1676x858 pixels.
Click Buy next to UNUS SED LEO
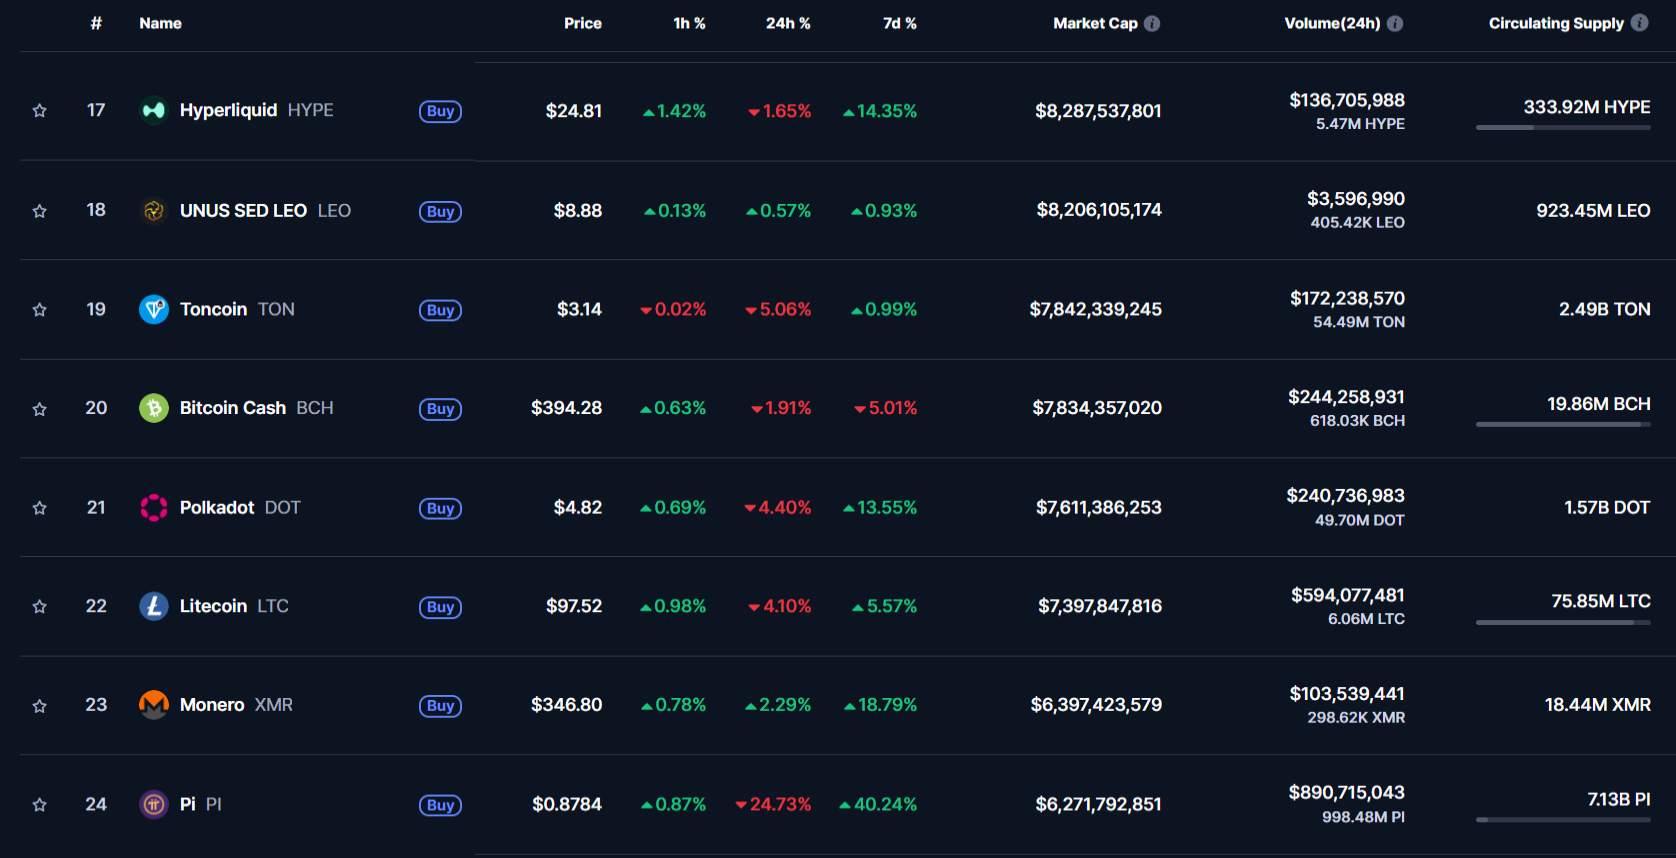point(440,211)
